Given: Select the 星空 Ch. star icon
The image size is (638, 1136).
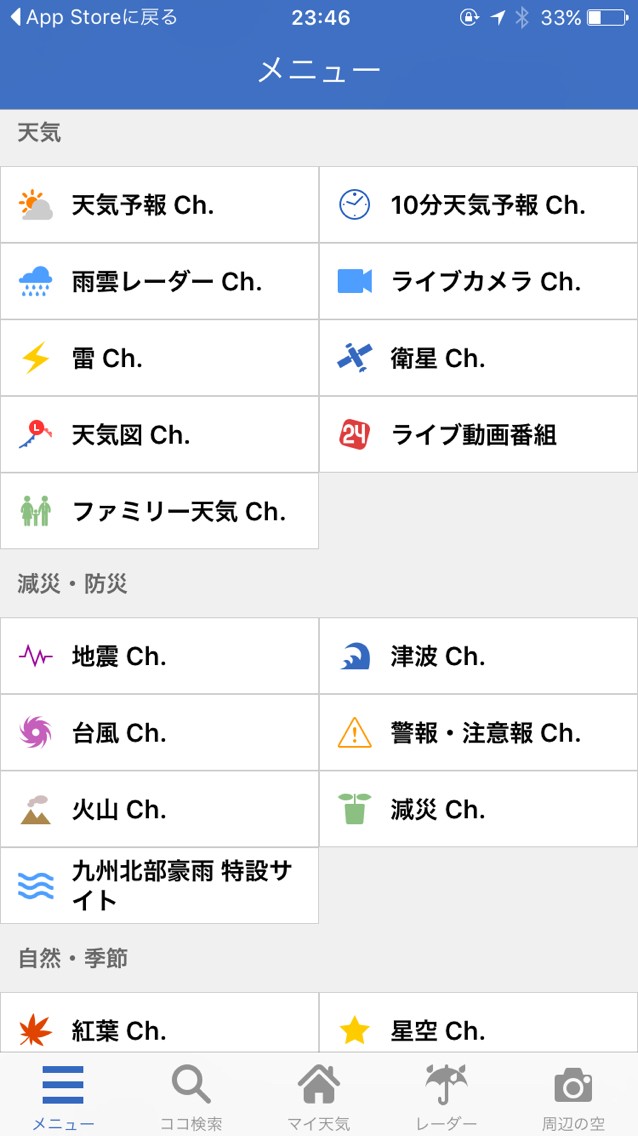Looking at the screenshot, I should [x=354, y=1030].
